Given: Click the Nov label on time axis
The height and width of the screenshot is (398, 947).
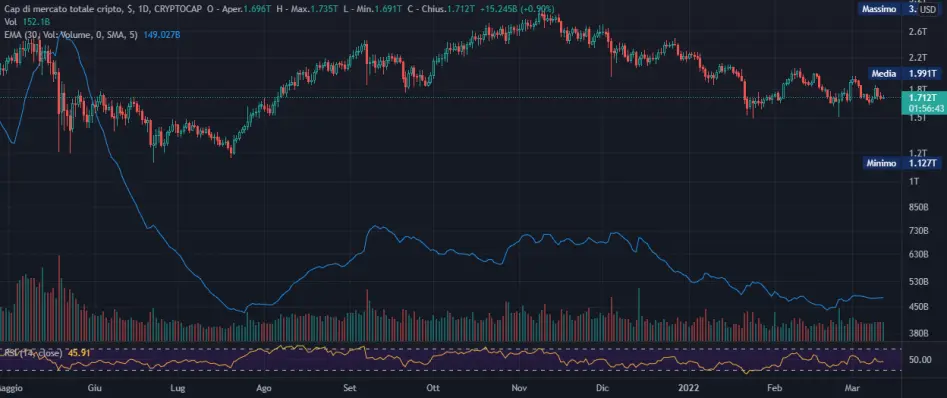Looking at the screenshot, I should (520, 387).
